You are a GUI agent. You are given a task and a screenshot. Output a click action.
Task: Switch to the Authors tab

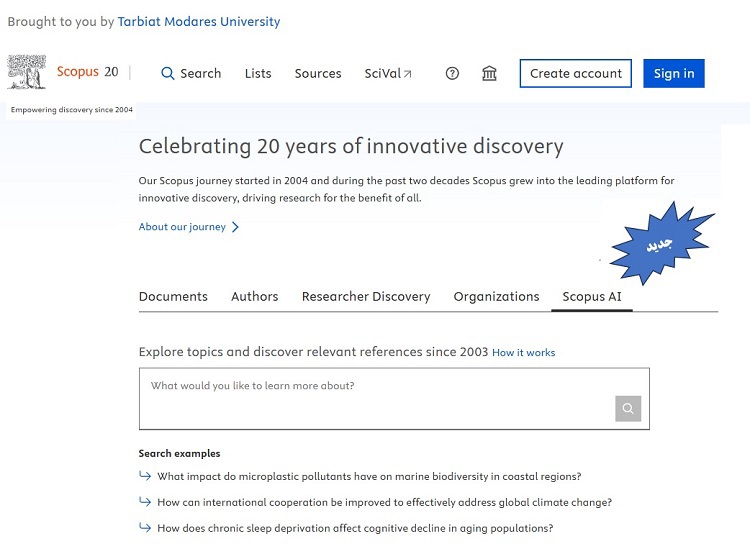click(x=254, y=296)
